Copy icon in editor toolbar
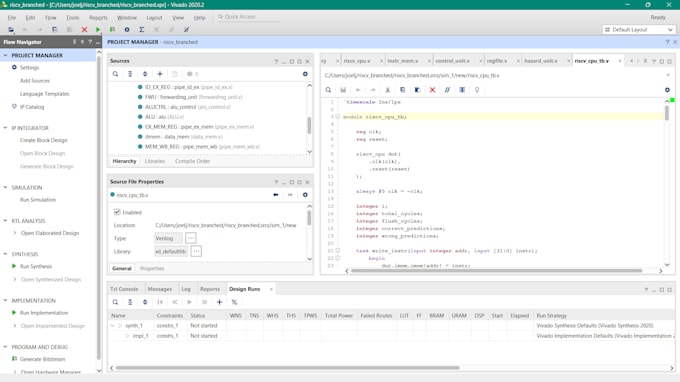Image resolution: width=680 pixels, height=382 pixels. [402, 90]
